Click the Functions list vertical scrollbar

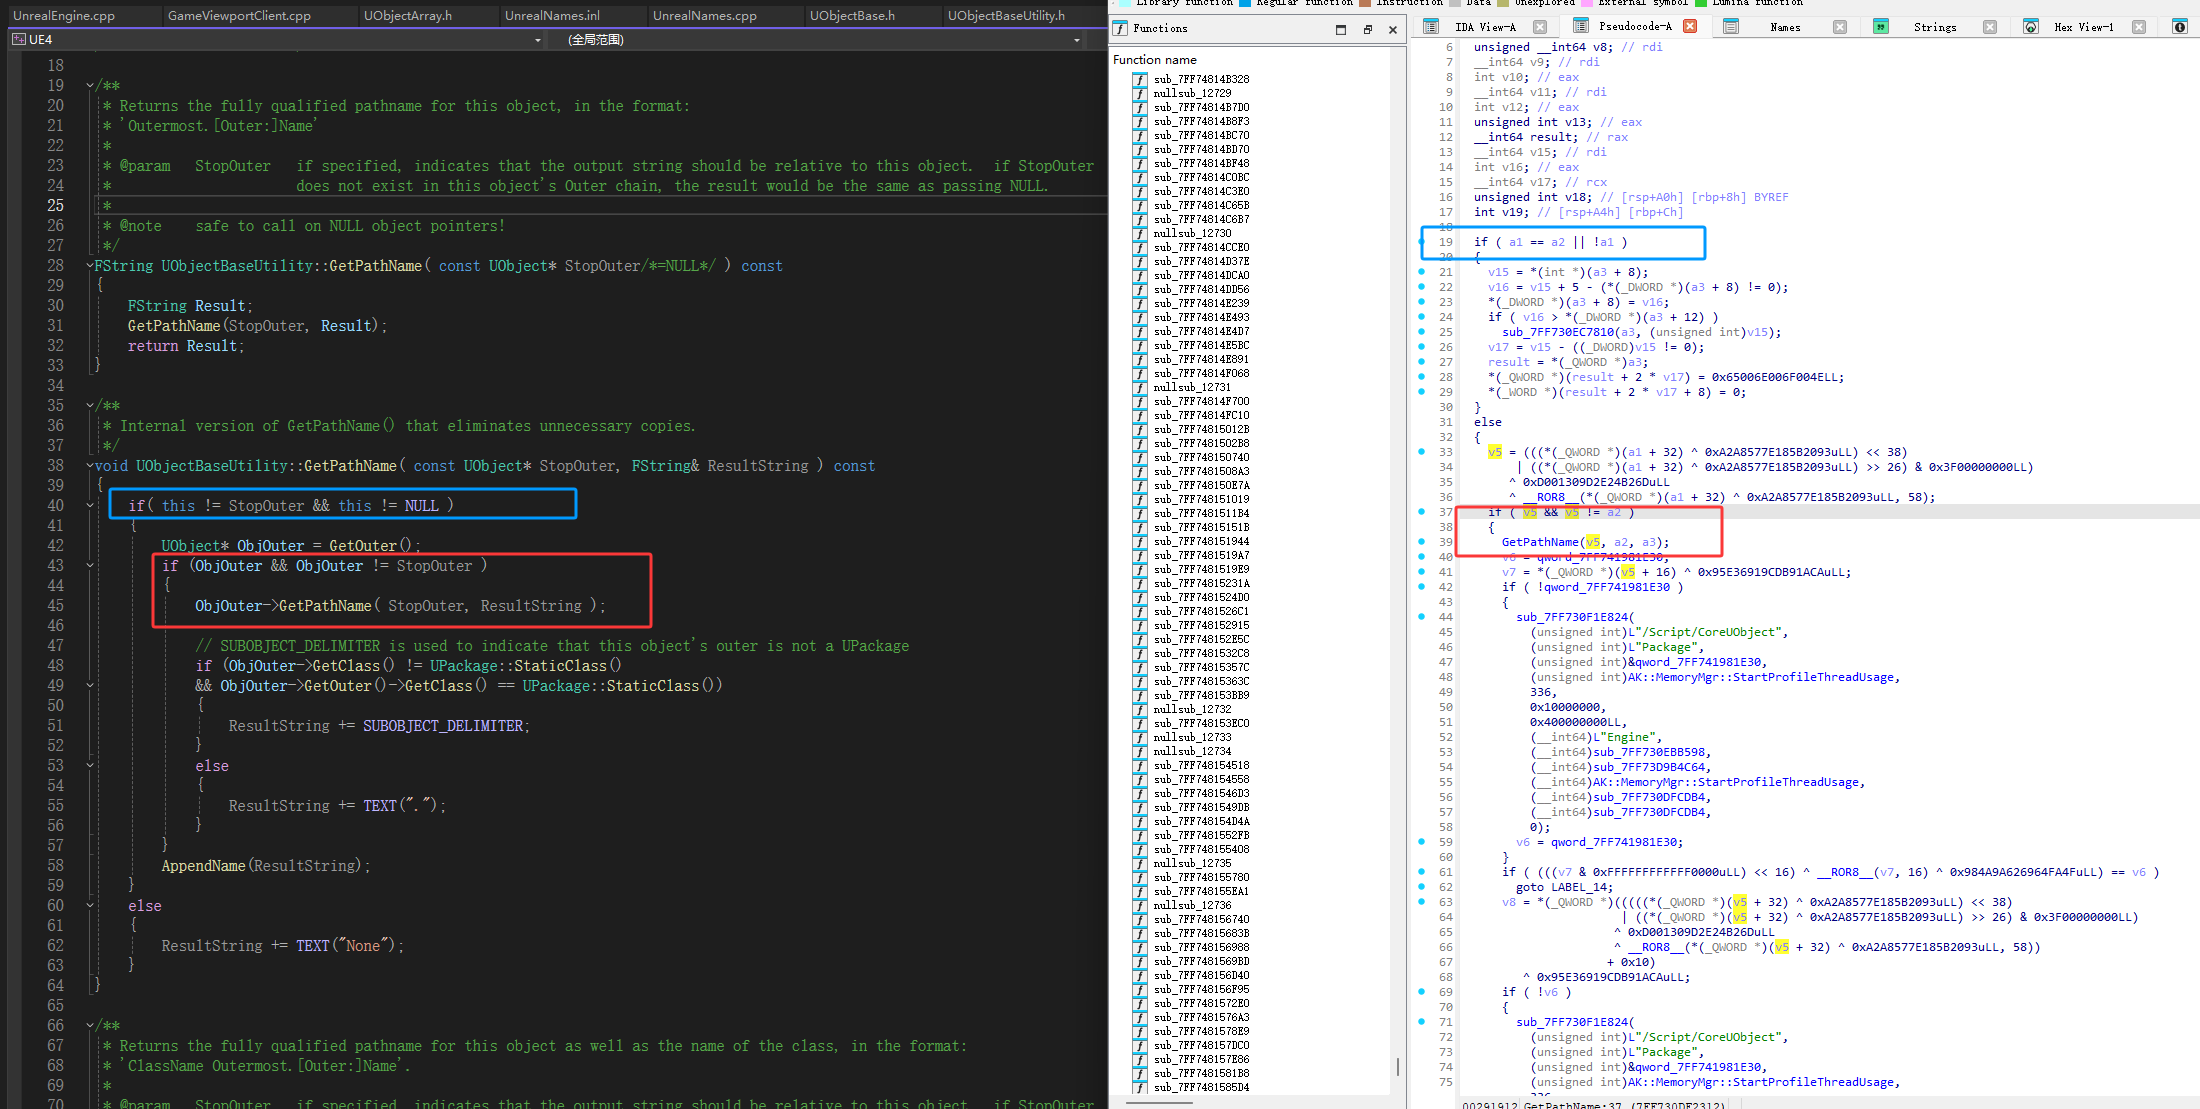(x=1397, y=1066)
